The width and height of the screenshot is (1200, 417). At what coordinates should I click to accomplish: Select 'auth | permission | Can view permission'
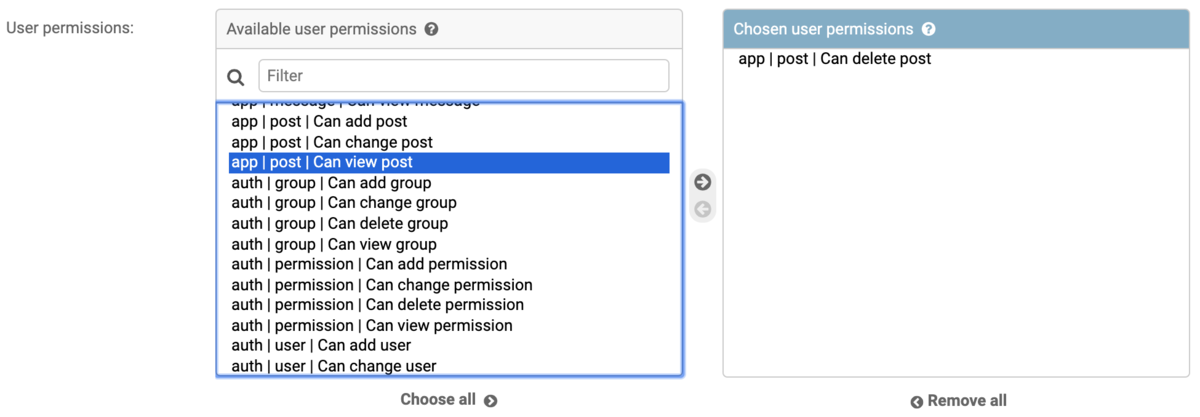(x=449, y=325)
